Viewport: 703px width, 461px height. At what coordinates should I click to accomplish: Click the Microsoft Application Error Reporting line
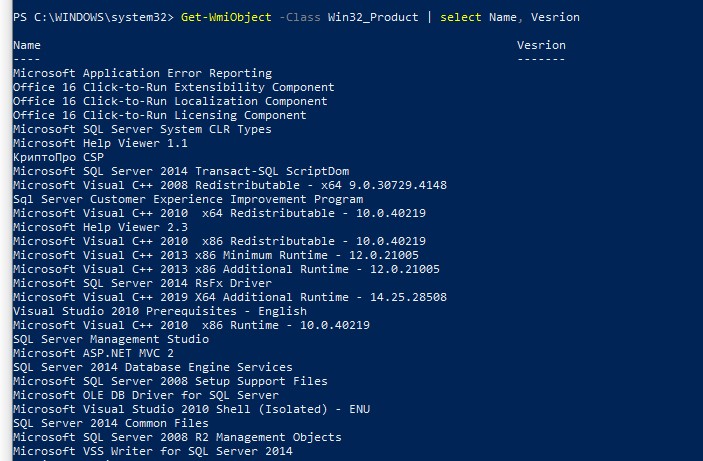143,73
